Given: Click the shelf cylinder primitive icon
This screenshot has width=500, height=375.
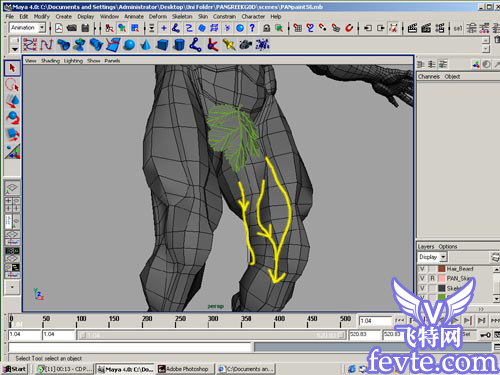Looking at the screenshot, I should click(179, 45).
